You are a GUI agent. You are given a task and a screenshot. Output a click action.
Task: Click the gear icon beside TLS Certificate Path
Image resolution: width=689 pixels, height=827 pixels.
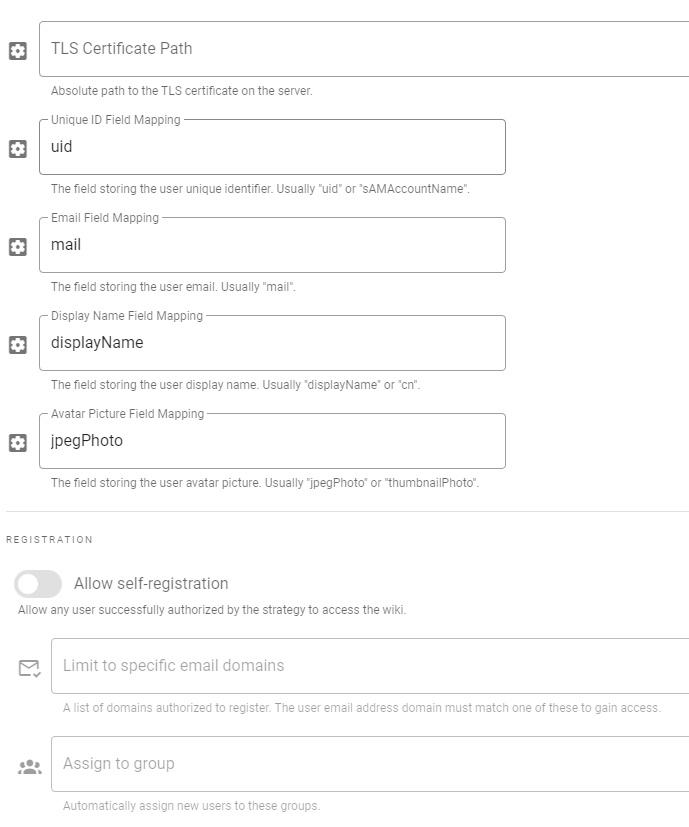pos(18,51)
